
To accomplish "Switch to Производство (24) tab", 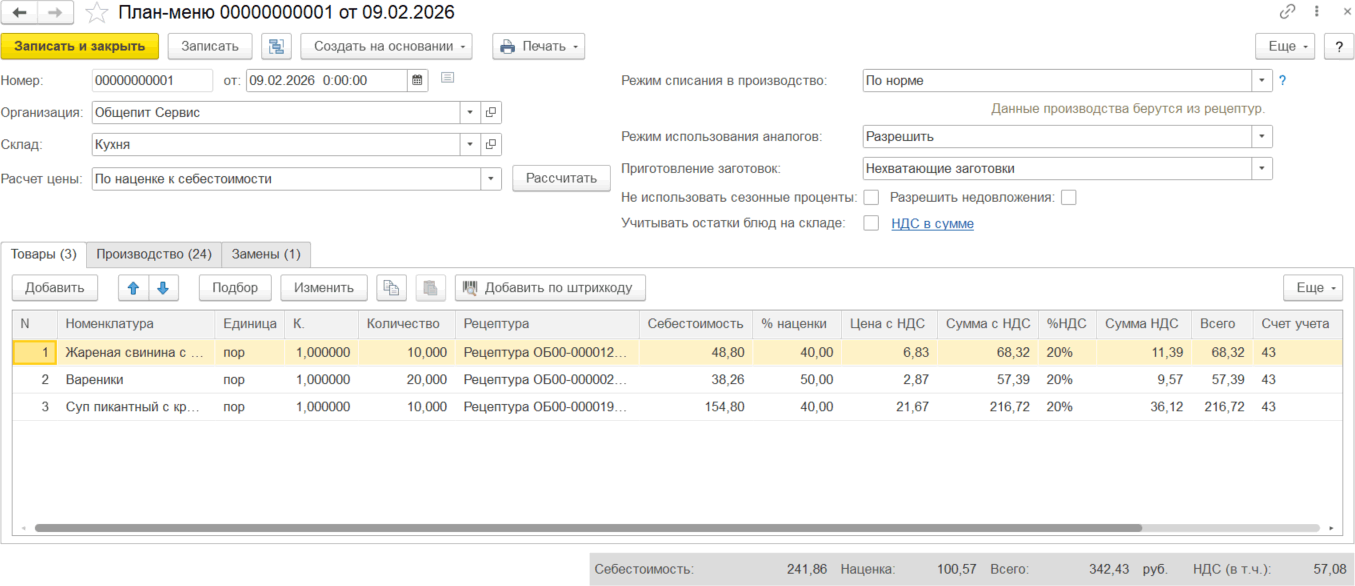I will 153,254.
